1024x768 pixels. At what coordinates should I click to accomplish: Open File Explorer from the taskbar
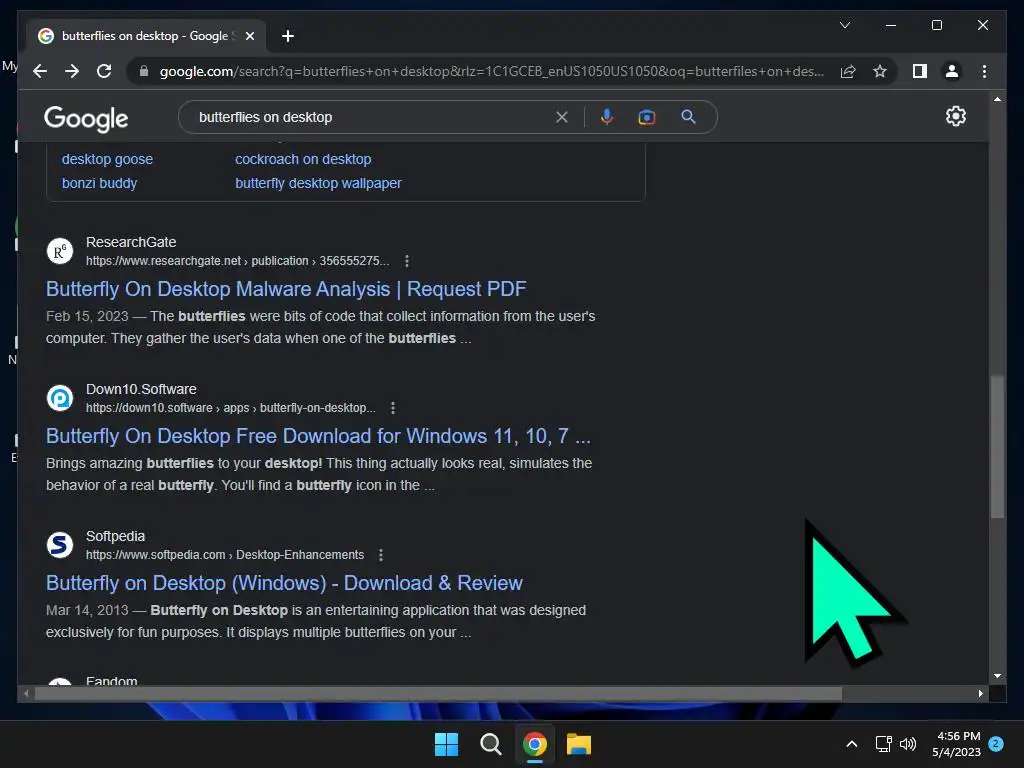click(579, 744)
